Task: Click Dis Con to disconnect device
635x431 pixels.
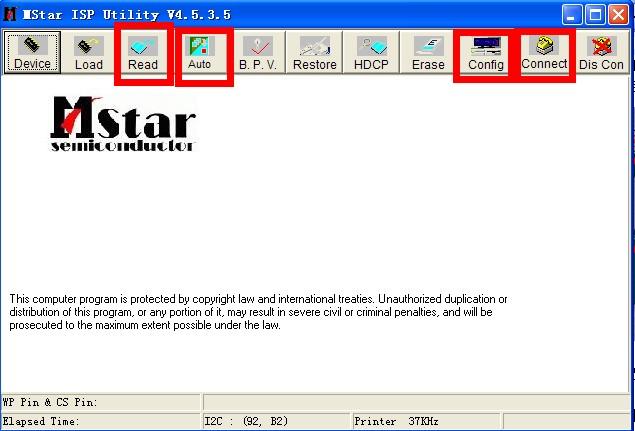Action: pyautogui.click(x=601, y=53)
